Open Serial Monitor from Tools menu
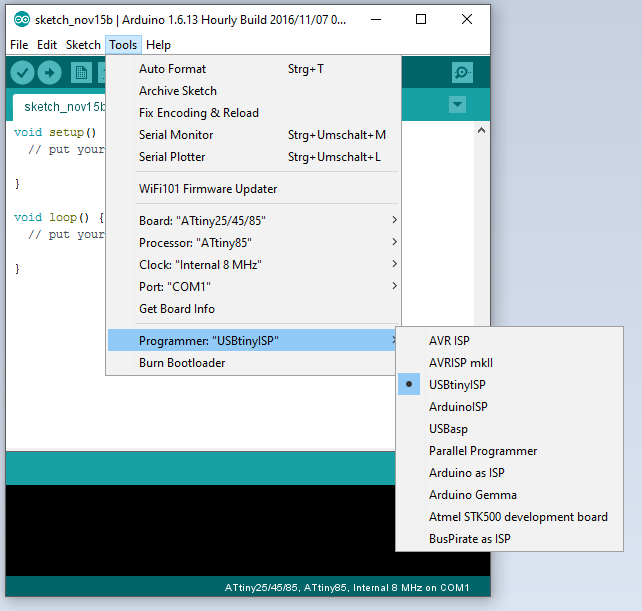This screenshot has height=611, width=642. pyautogui.click(x=253, y=135)
